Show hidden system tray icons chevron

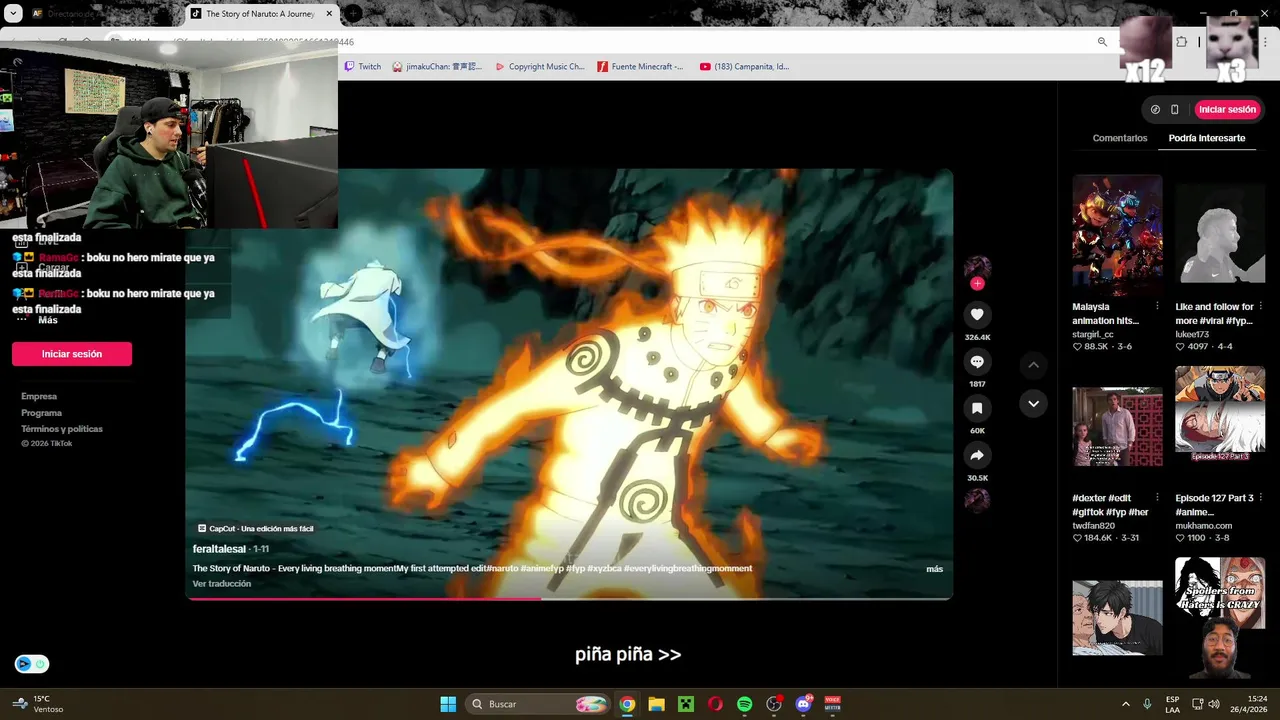(x=1125, y=704)
